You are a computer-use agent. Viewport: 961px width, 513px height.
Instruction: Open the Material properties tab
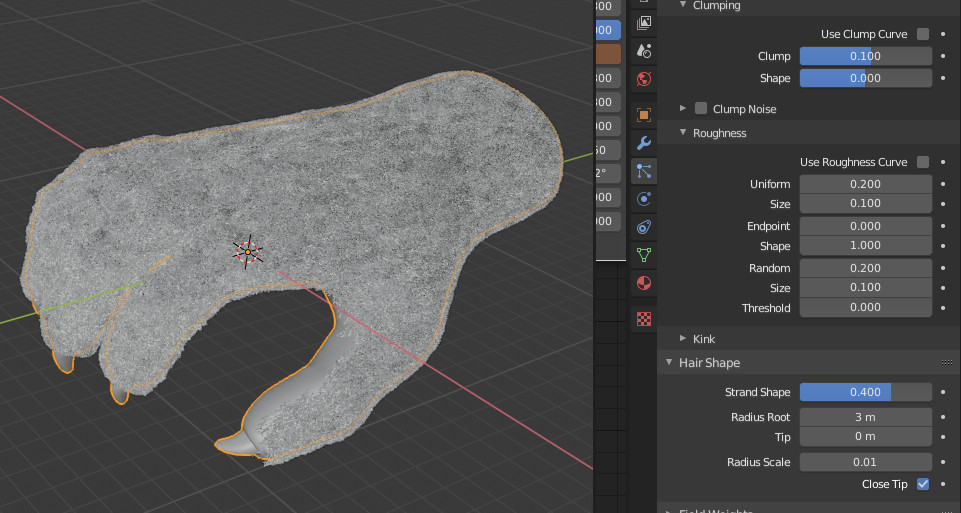click(x=644, y=283)
